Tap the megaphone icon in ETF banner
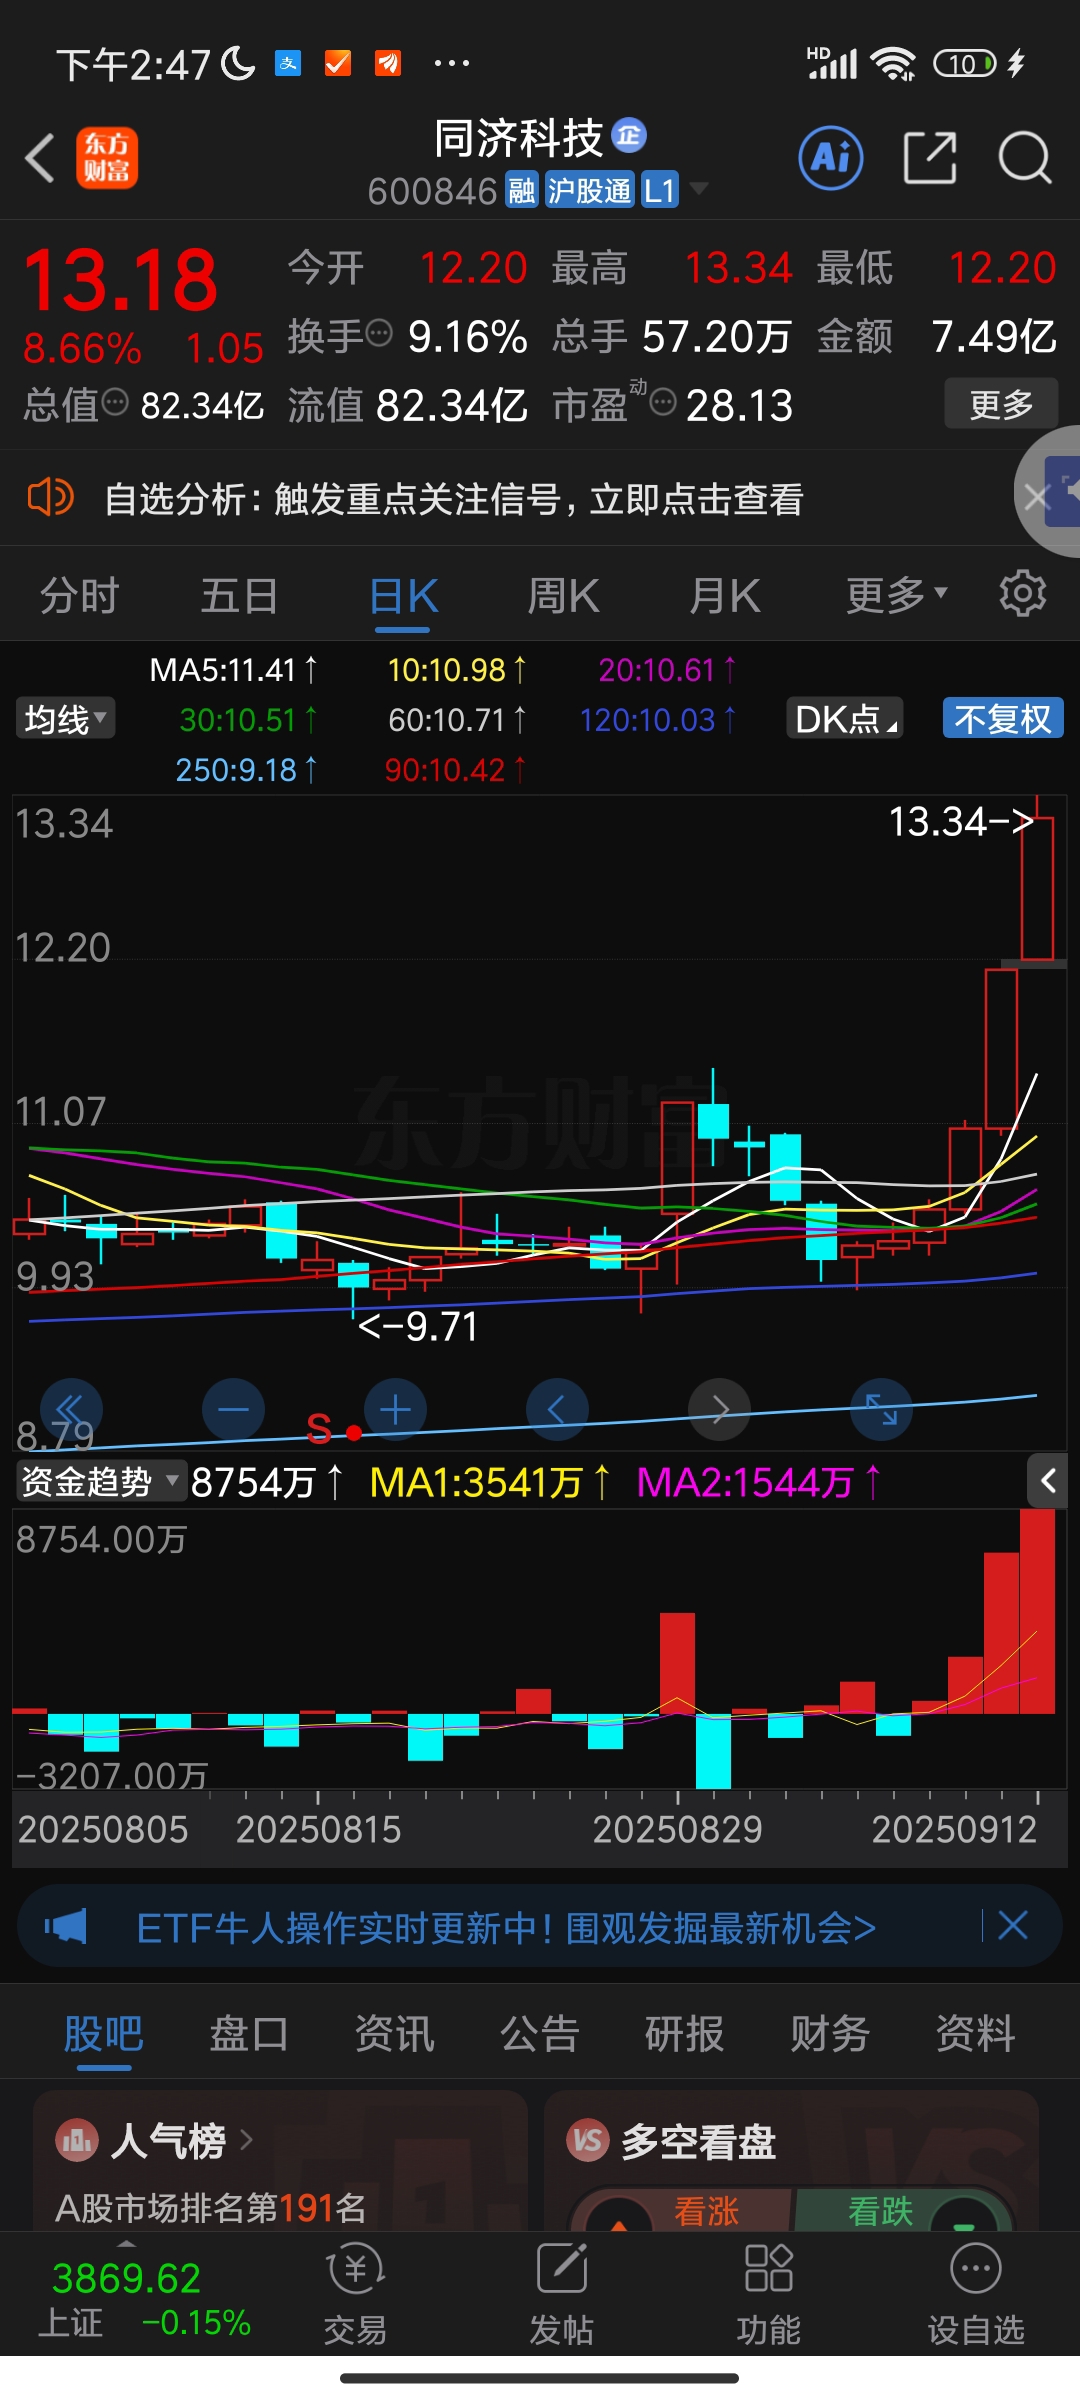The width and height of the screenshot is (1080, 2400). [66, 1925]
